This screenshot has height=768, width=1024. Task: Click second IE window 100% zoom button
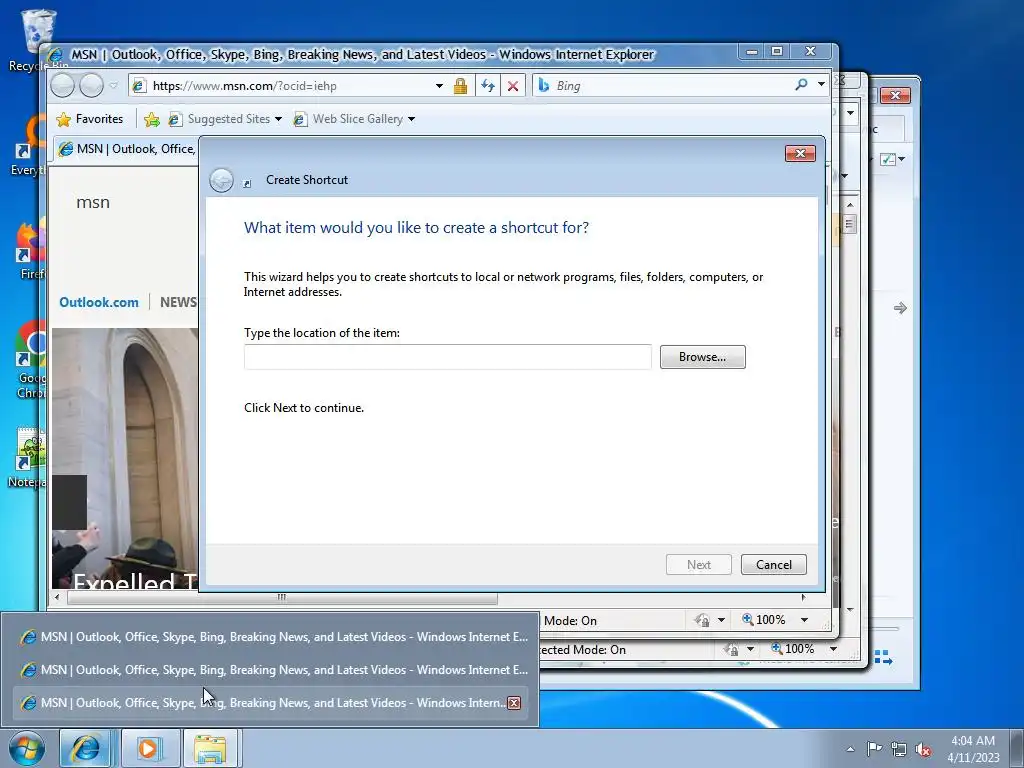[792, 649]
